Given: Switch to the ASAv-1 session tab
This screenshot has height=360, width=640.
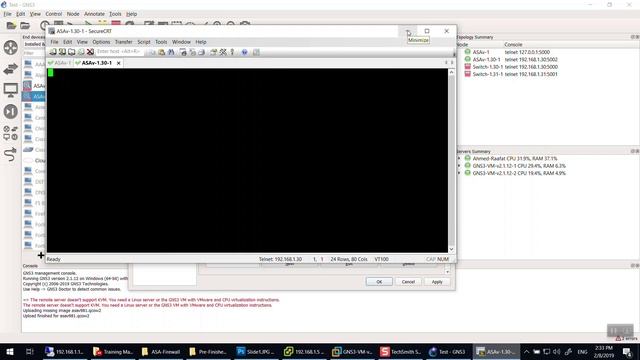Looking at the screenshot, I should (x=60, y=63).
